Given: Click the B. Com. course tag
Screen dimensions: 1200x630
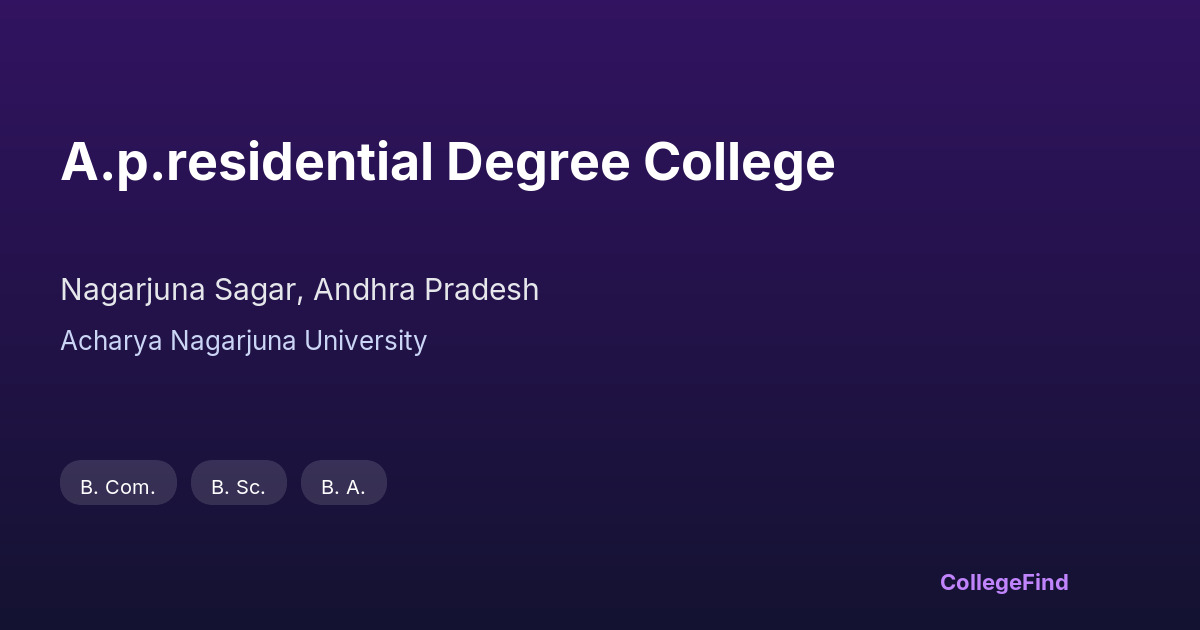Looking at the screenshot, I should click(x=118, y=487).
